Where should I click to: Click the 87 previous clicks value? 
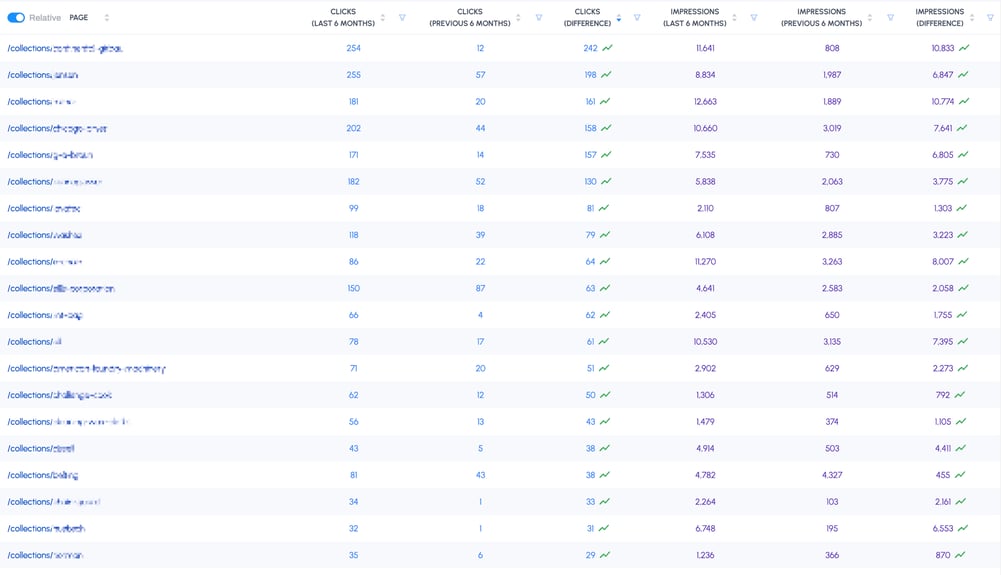click(x=480, y=288)
